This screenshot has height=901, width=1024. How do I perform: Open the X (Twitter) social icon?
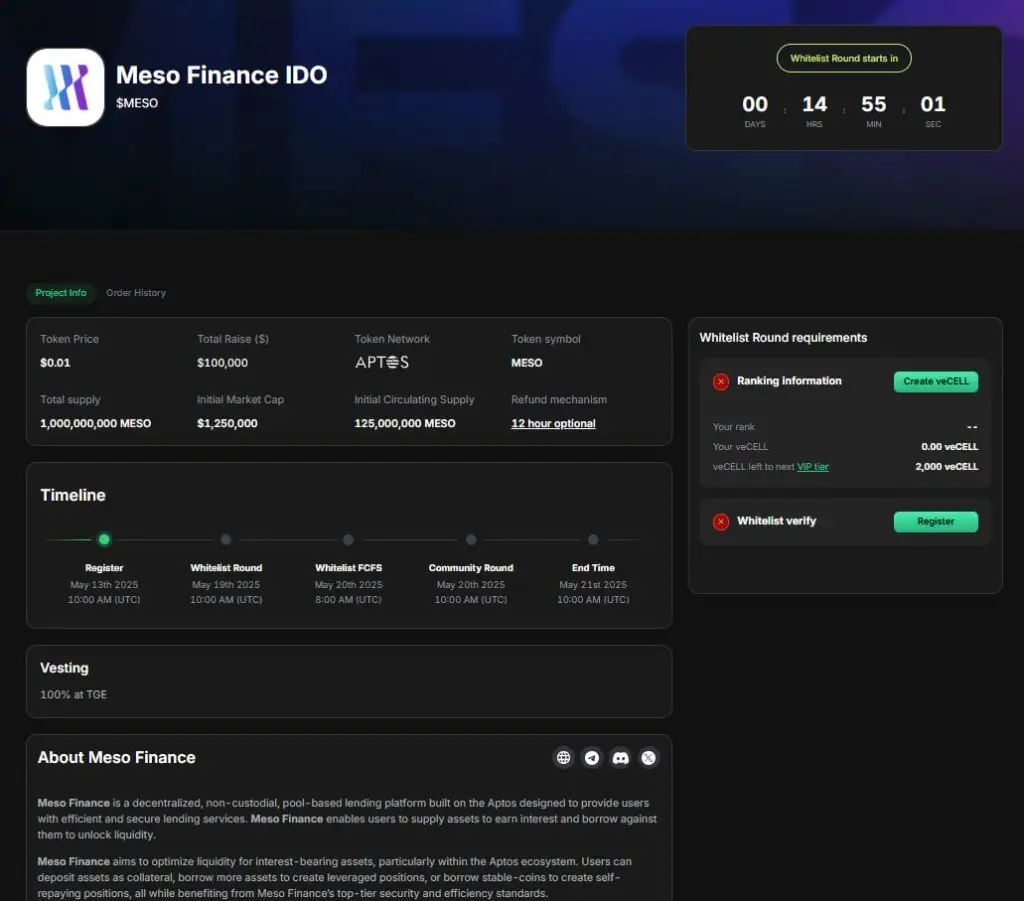pos(649,758)
